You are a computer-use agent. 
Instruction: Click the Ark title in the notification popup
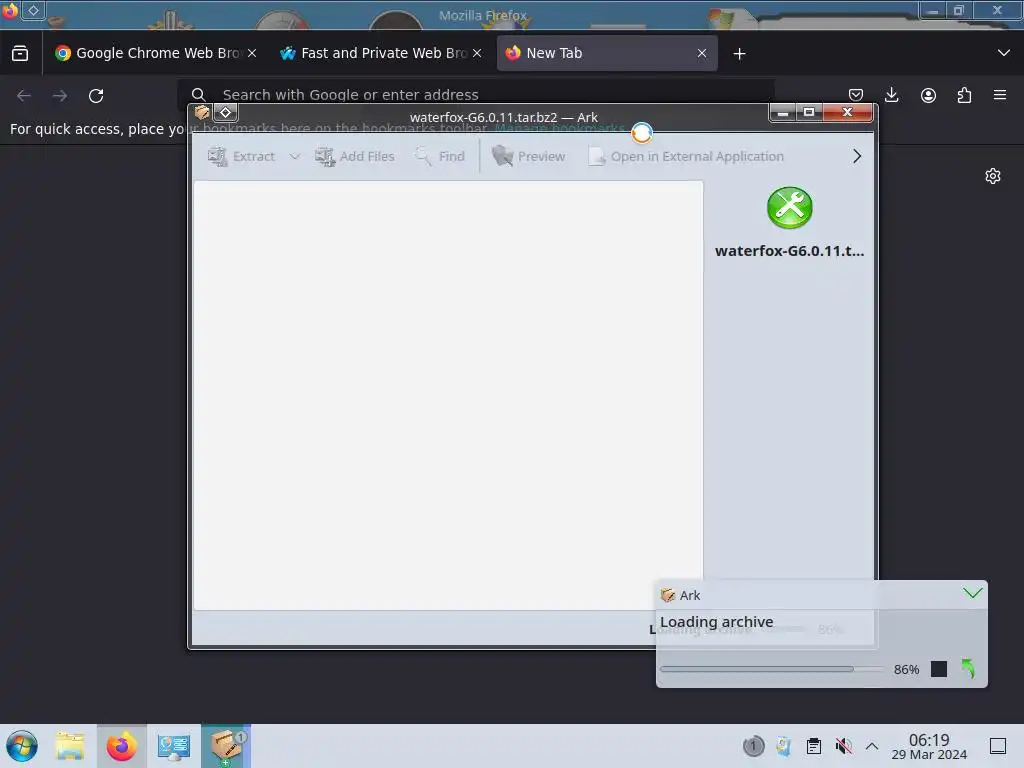pos(690,595)
